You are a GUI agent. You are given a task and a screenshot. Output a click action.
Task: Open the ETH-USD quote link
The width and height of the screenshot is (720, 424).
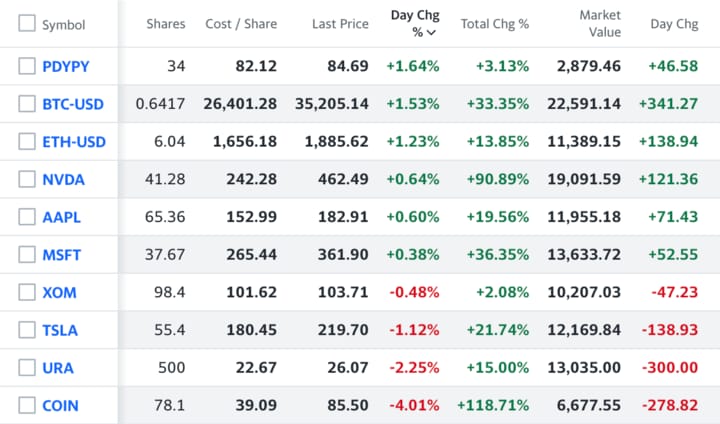pyautogui.click(x=73, y=142)
